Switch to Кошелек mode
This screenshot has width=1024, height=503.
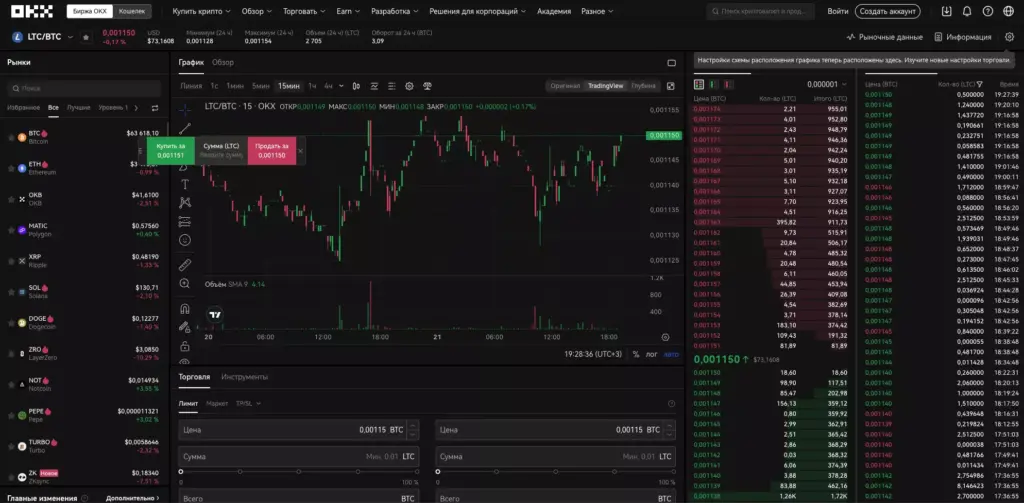click(x=132, y=11)
